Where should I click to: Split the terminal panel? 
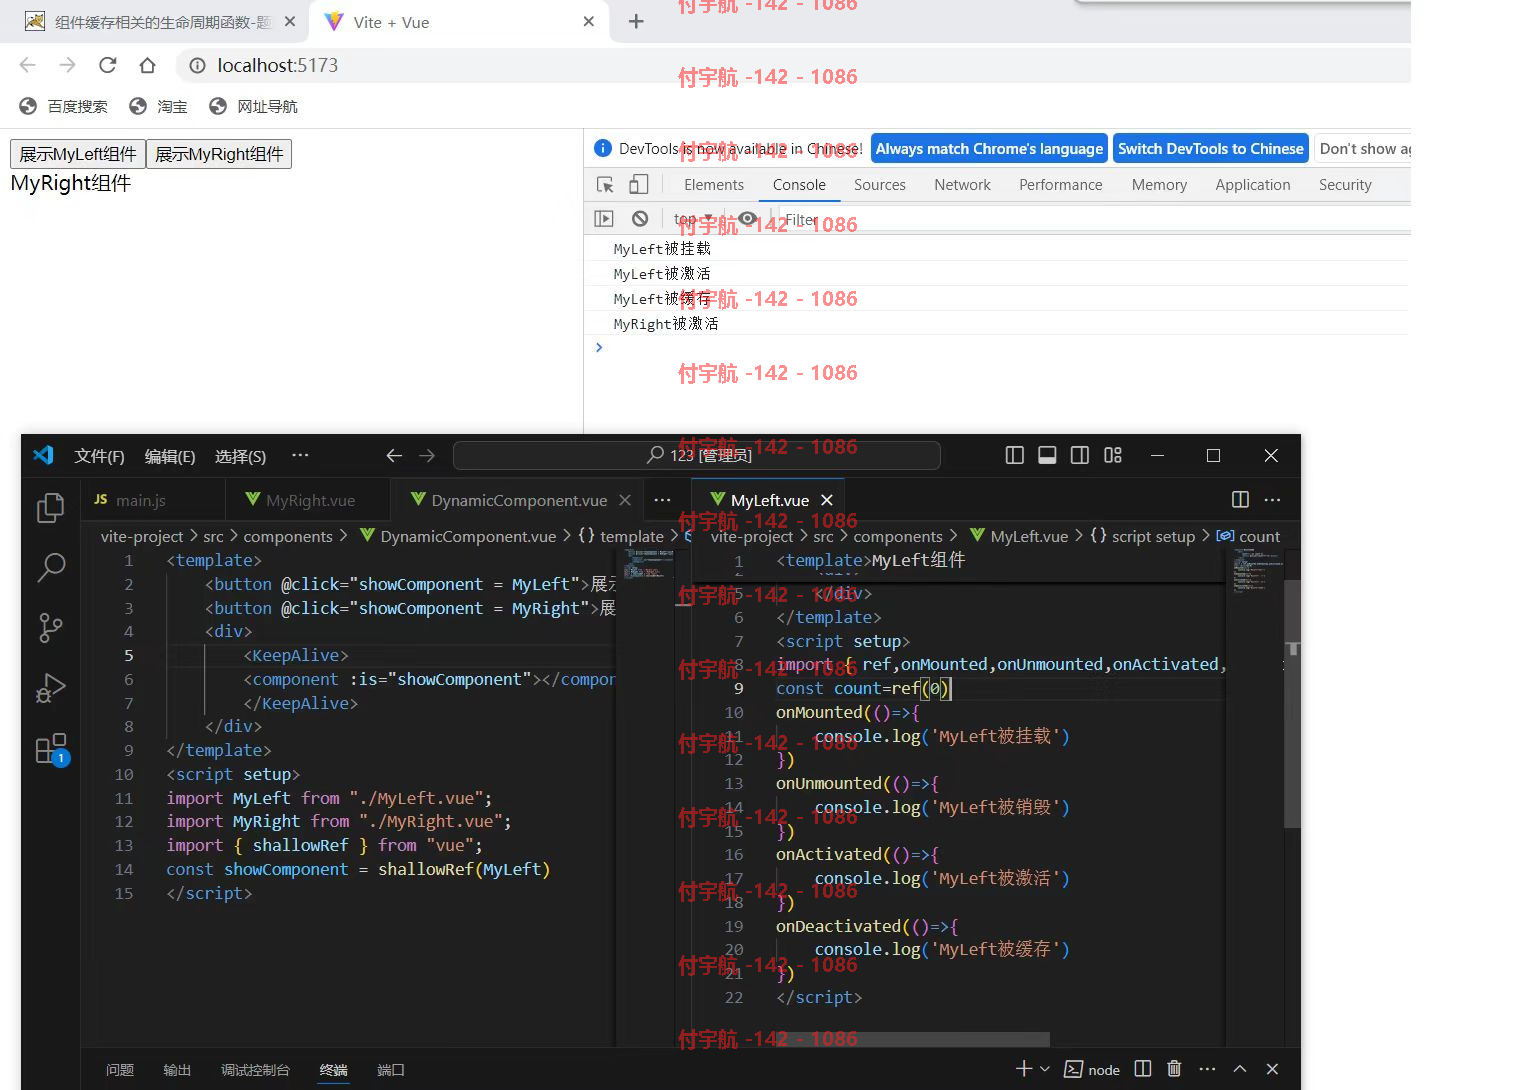click(1143, 1069)
